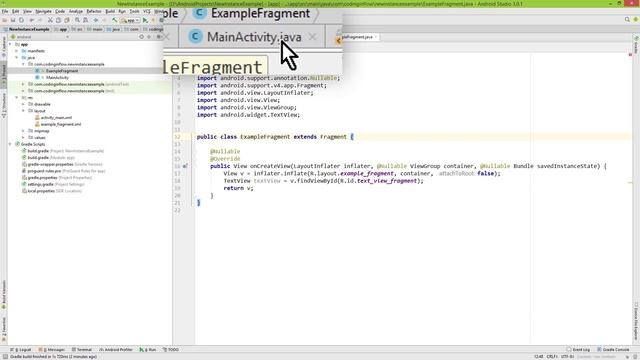
Task: Click the Replace icon in toolbar
Action: (85, 20)
